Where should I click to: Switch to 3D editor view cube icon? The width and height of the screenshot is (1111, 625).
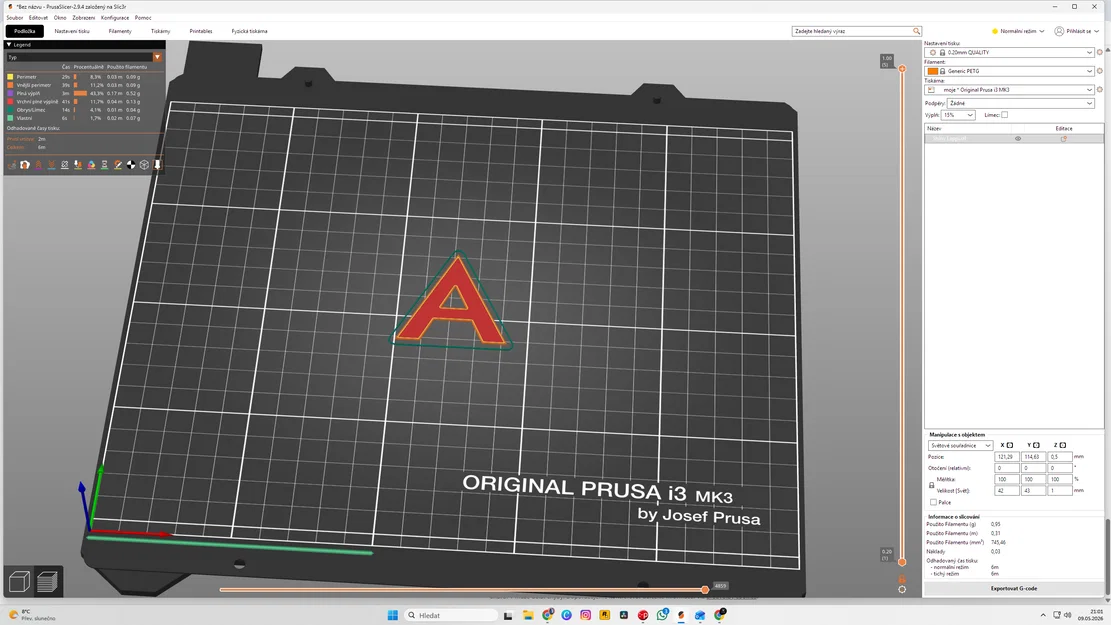coord(19,582)
